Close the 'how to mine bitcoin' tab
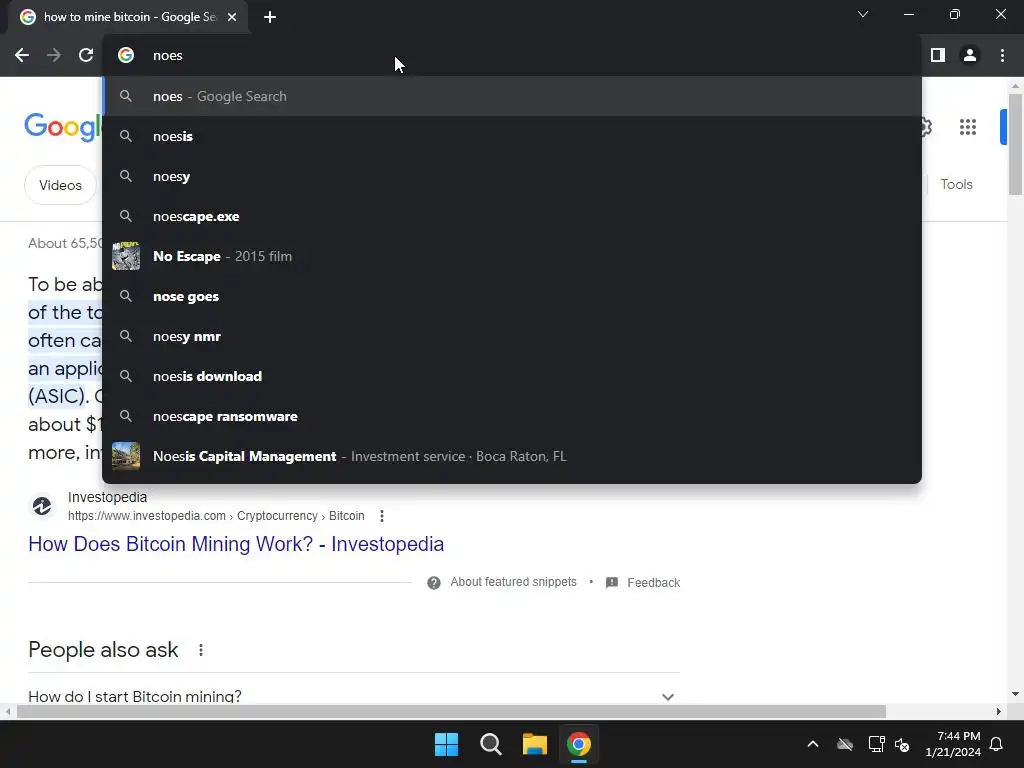The image size is (1024, 768). pos(232,17)
